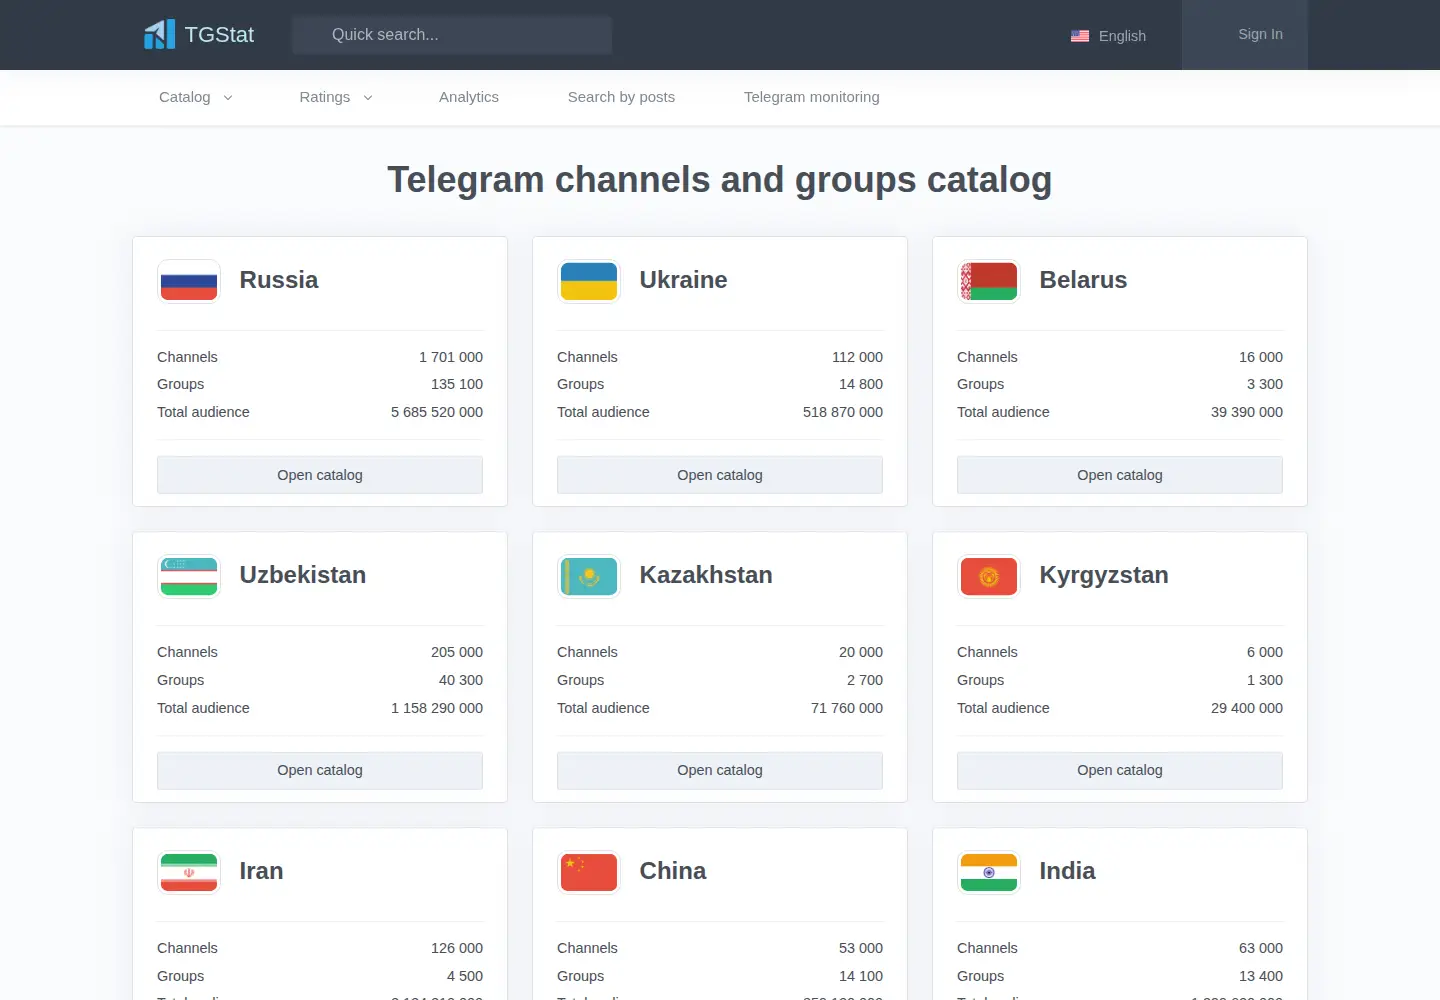Click the Belarus flag icon
The height and width of the screenshot is (1000, 1440).
(x=989, y=281)
